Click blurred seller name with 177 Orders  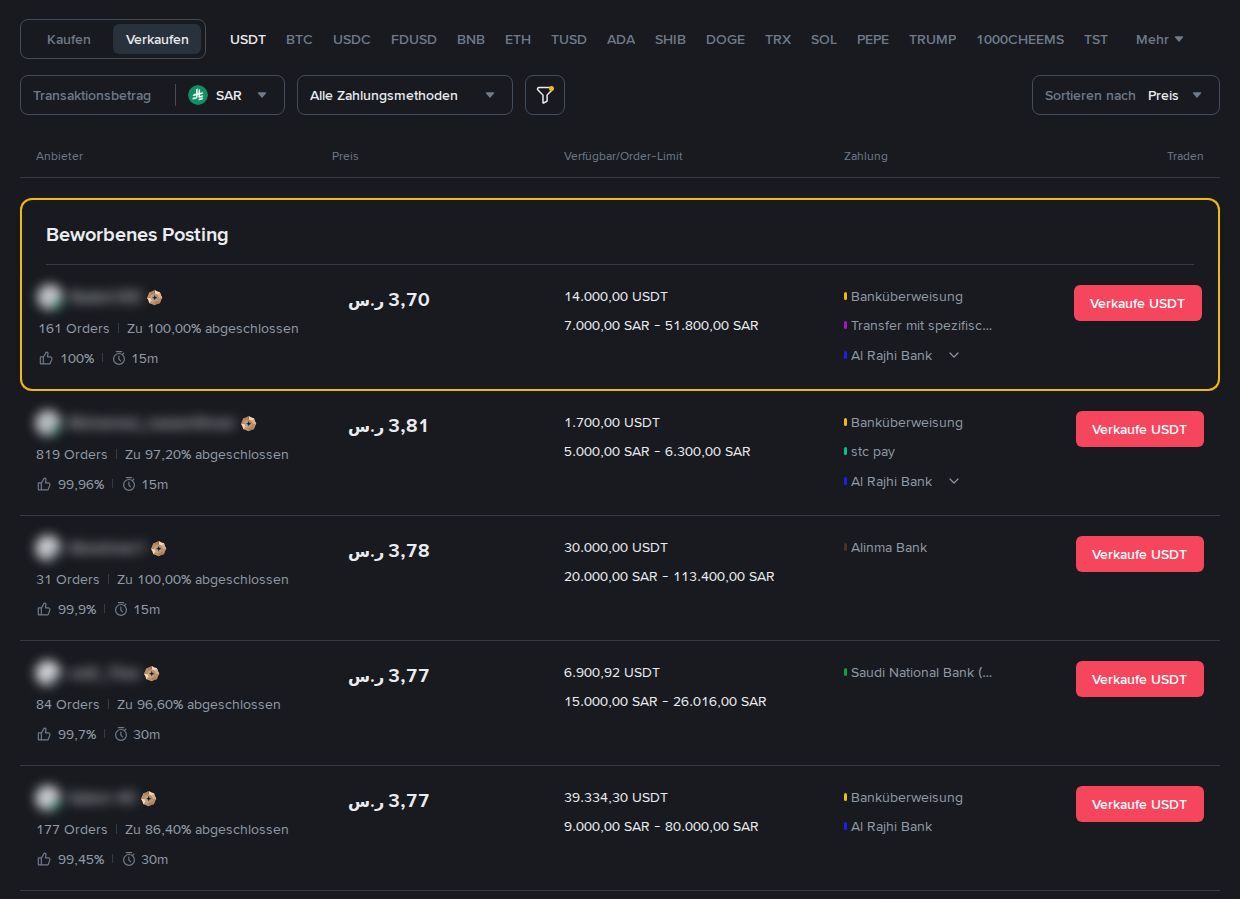point(101,799)
